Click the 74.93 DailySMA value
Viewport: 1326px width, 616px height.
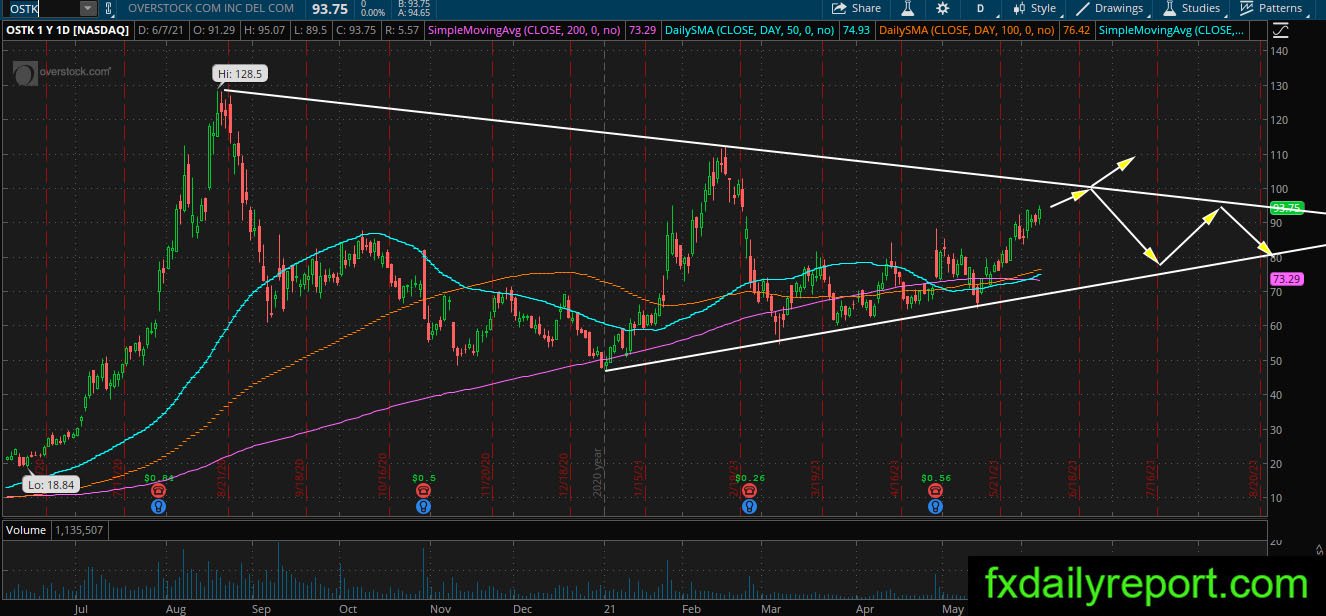(x=855, y=31)
